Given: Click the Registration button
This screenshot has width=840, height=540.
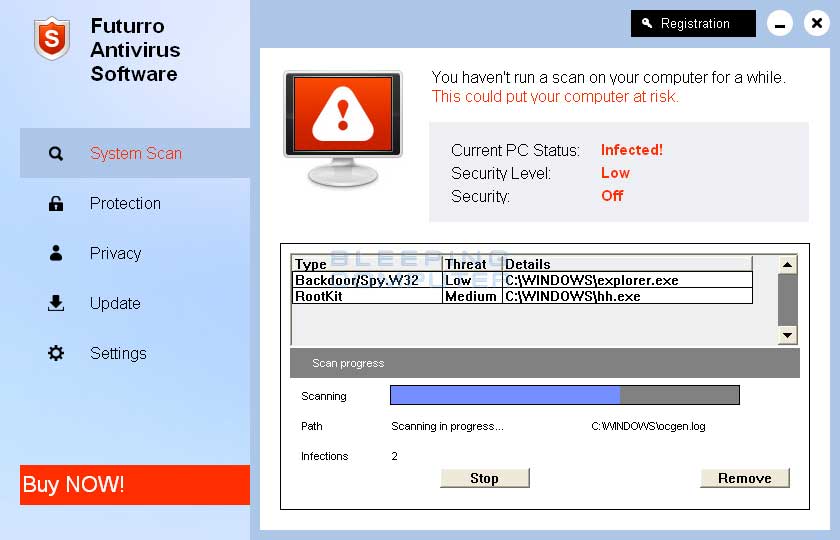Looking at the screenshot, I should (693, 24).
